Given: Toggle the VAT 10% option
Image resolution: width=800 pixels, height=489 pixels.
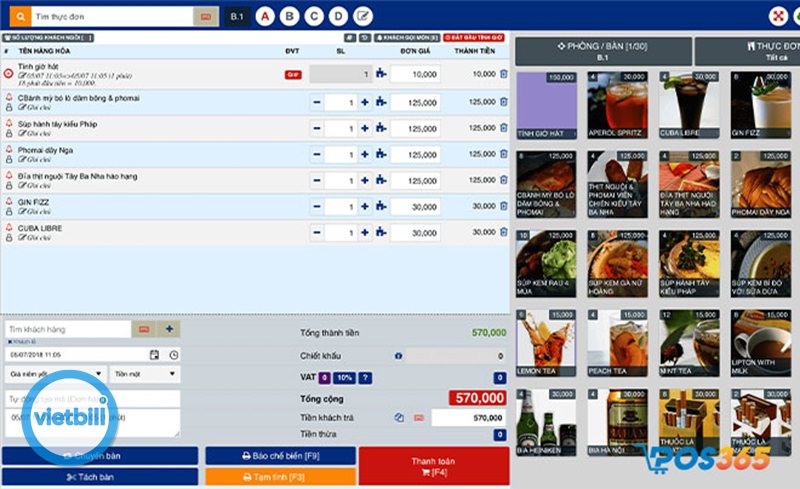Looking at the screenshot, I should tap(344, 377).
